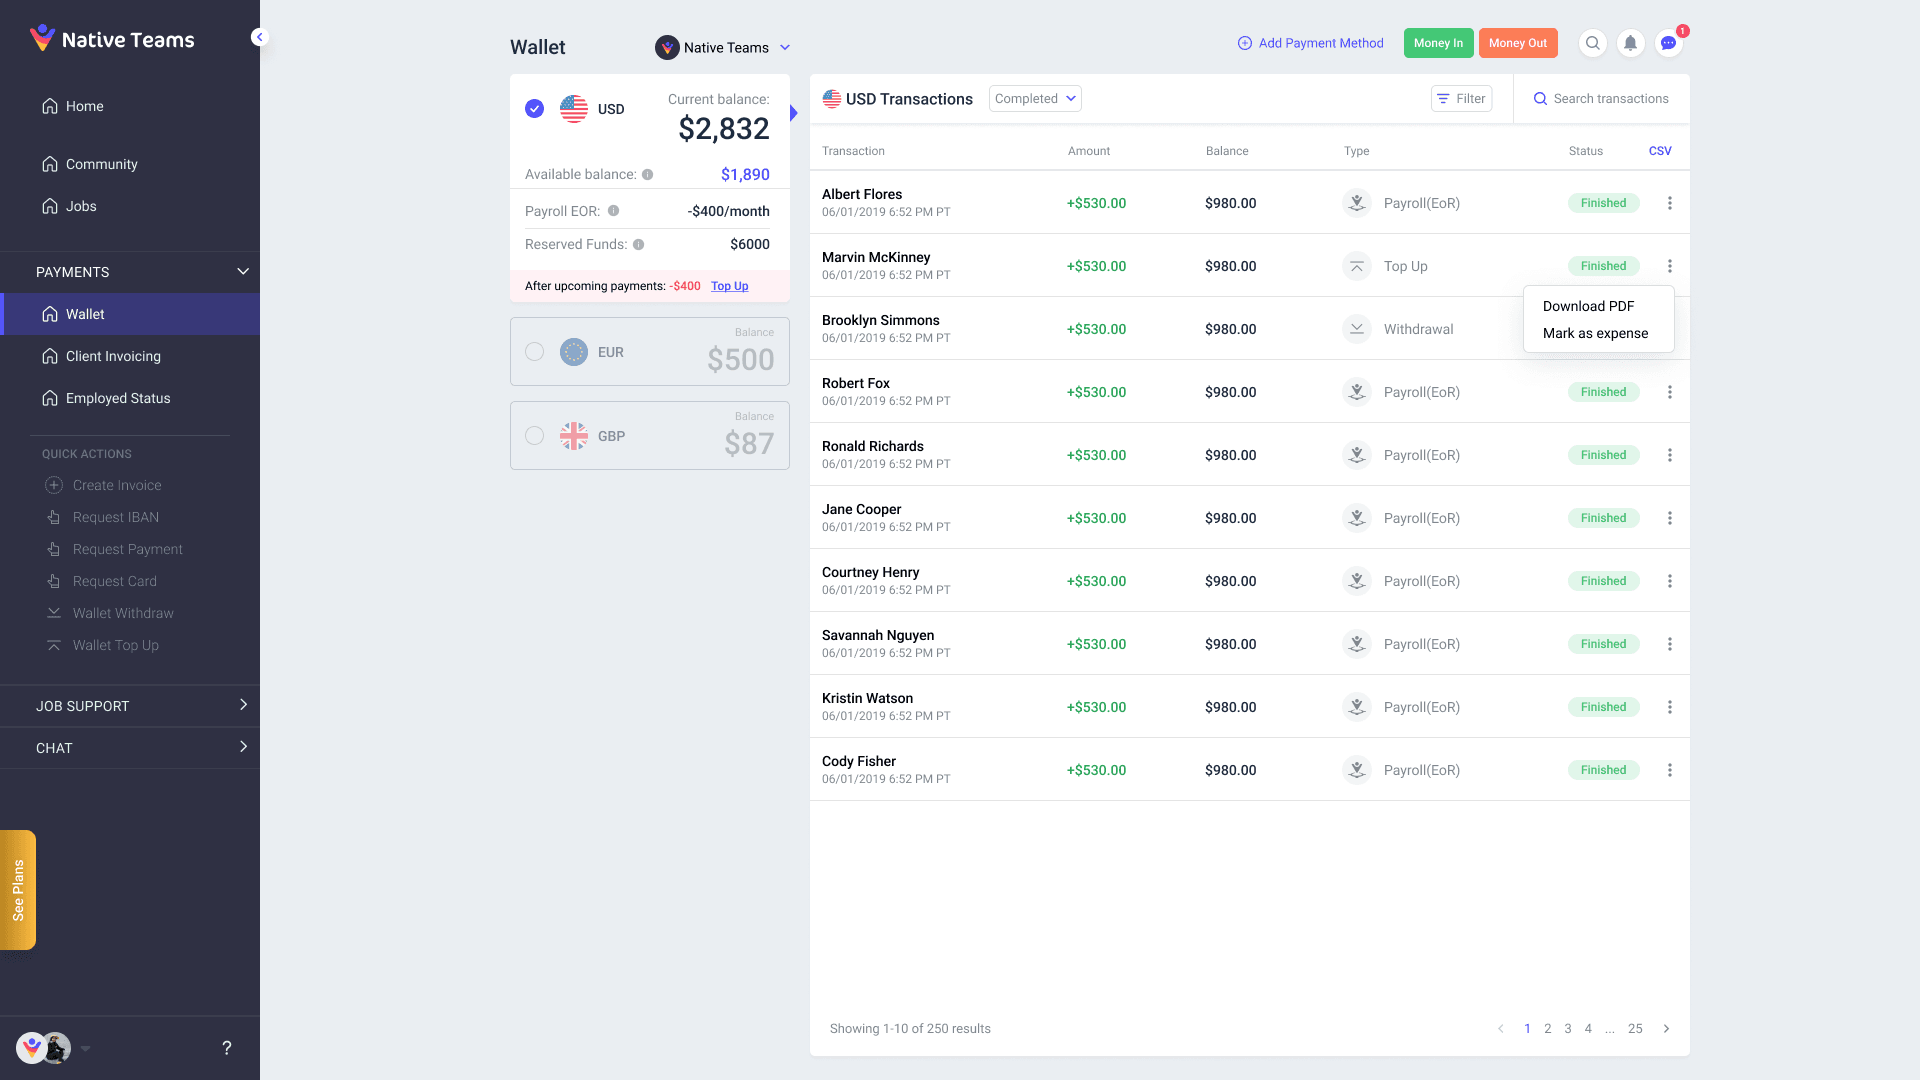1920x1080 pixels.
Task: Click Wallet Top Up quick action
Action: click(x=102, y=645)
